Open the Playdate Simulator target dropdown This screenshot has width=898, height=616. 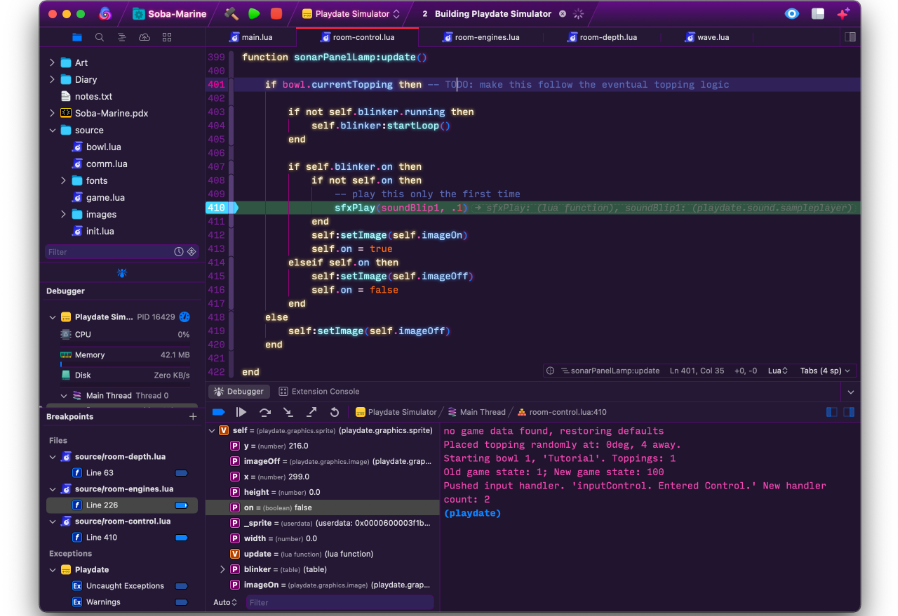351,14
